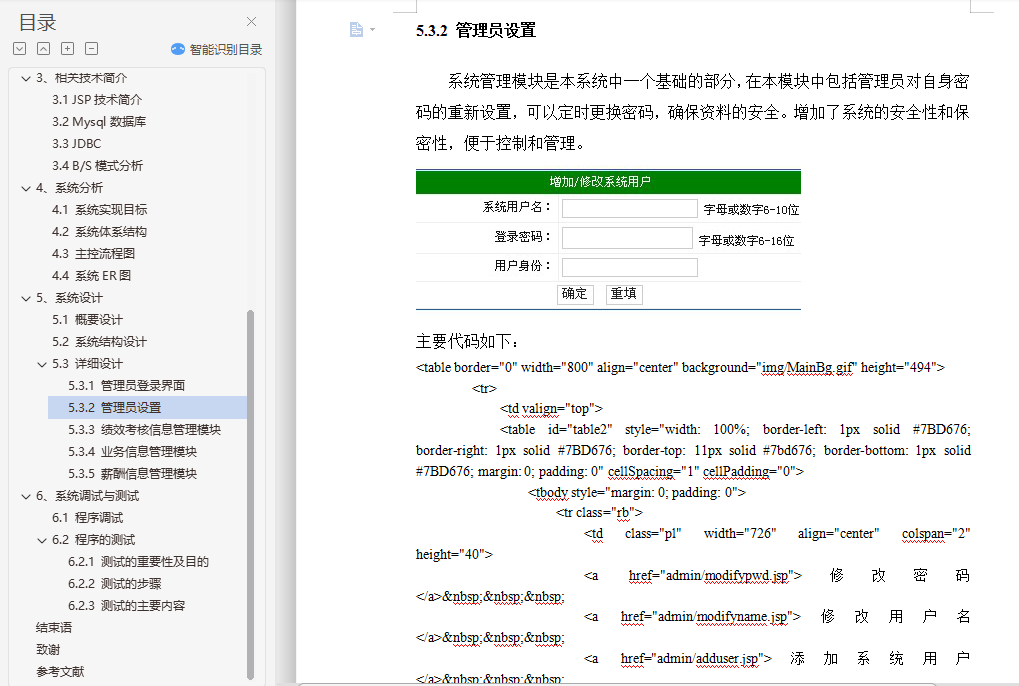This screenshot has height=686, width=1019.
Task: Navigate to 4.2 系统体系结构
Action: 99,232
